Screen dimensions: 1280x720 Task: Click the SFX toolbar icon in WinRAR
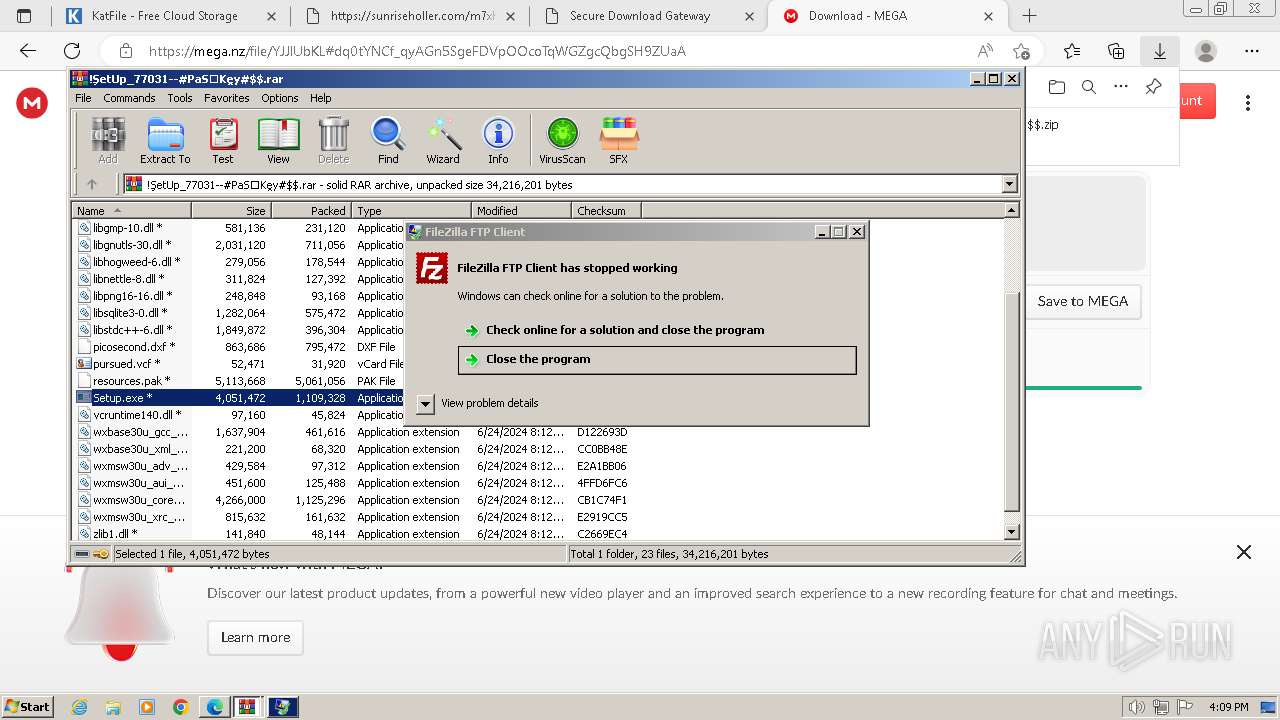pyautogui.click(x=619, y=140)
